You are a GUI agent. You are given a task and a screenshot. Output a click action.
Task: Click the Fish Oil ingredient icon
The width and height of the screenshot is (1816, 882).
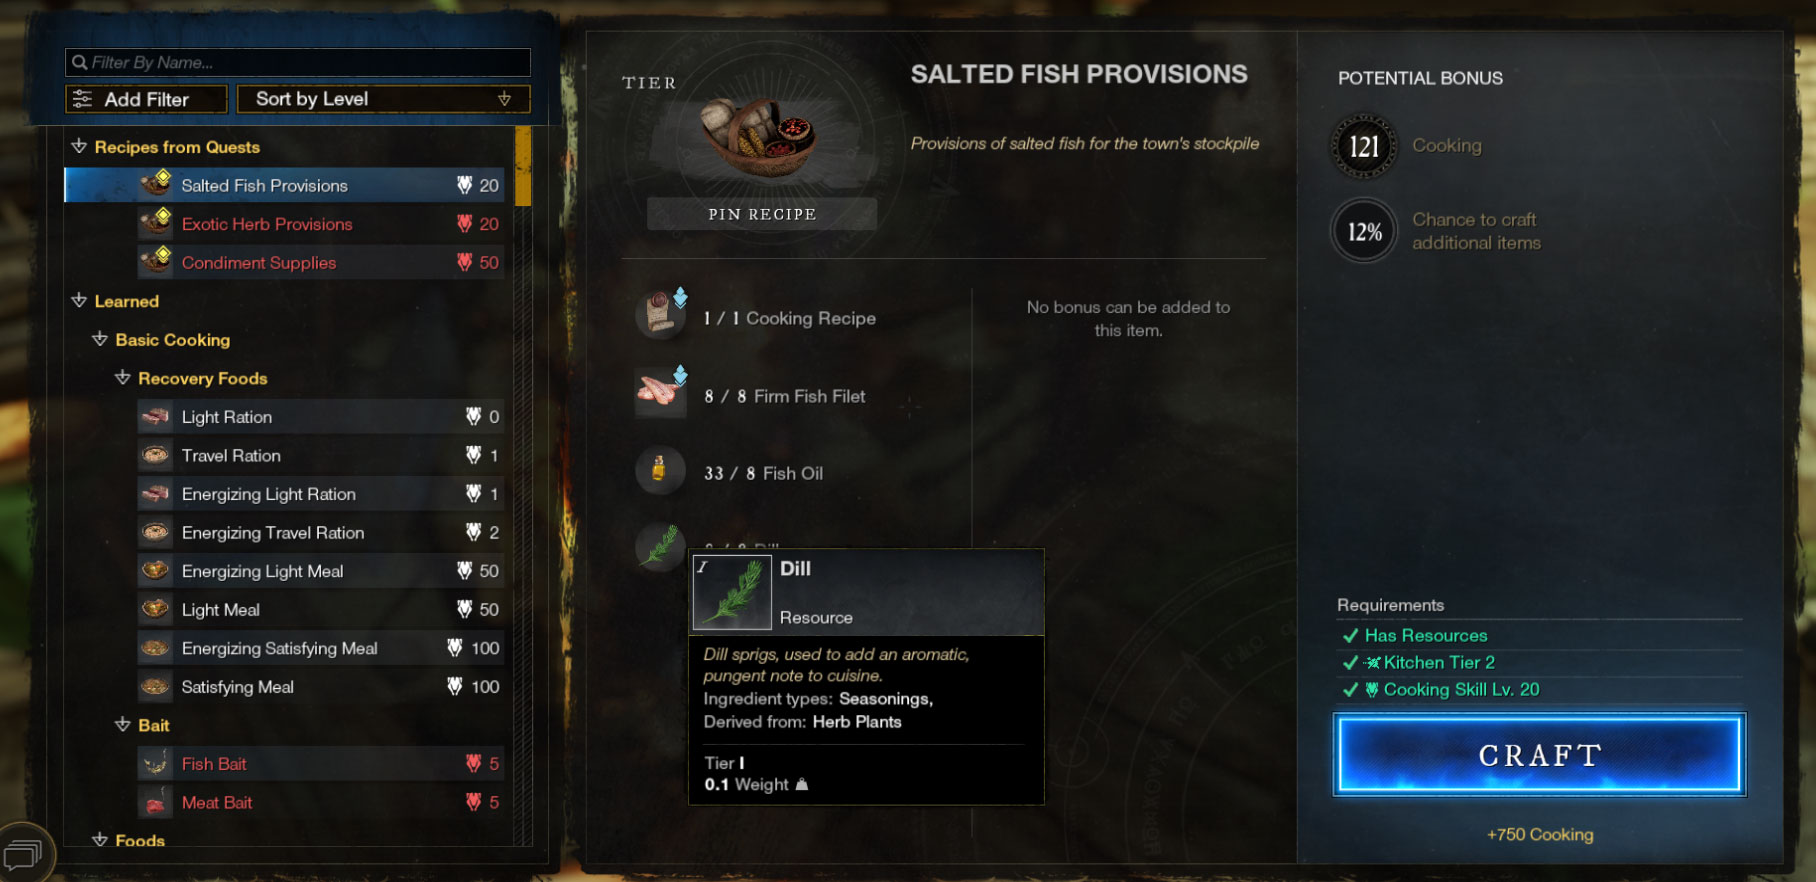tap(660, 470)
